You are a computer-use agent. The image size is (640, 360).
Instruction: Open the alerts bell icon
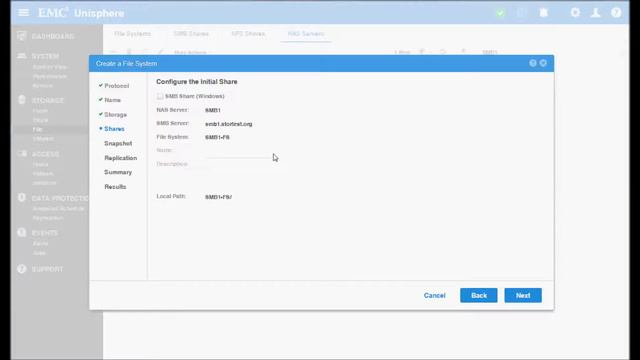tap(543, 13)
